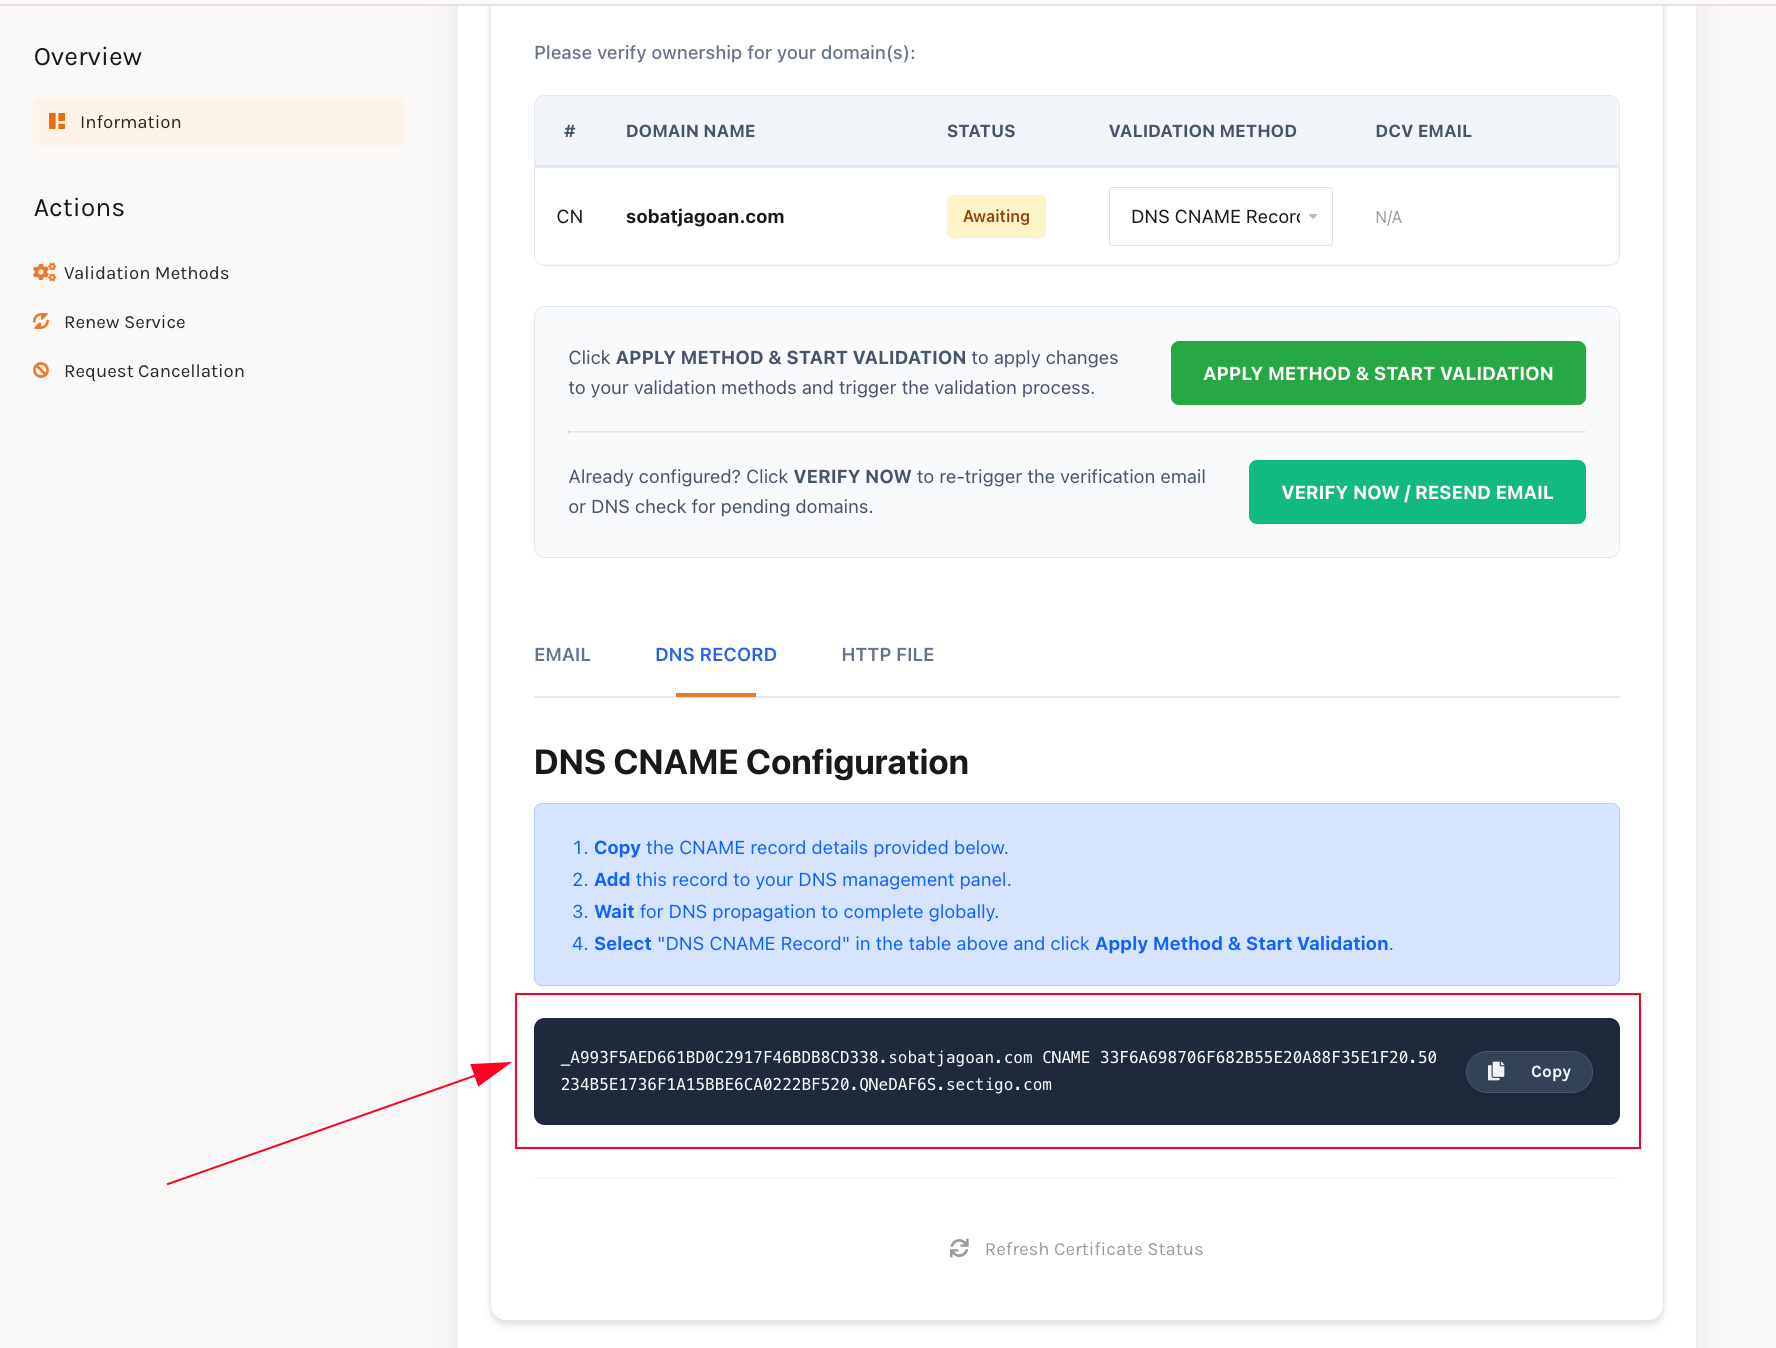Click the gears icon beside Validation Methods
This screenshot has height=1348, width=1776.
coord(44,272)
